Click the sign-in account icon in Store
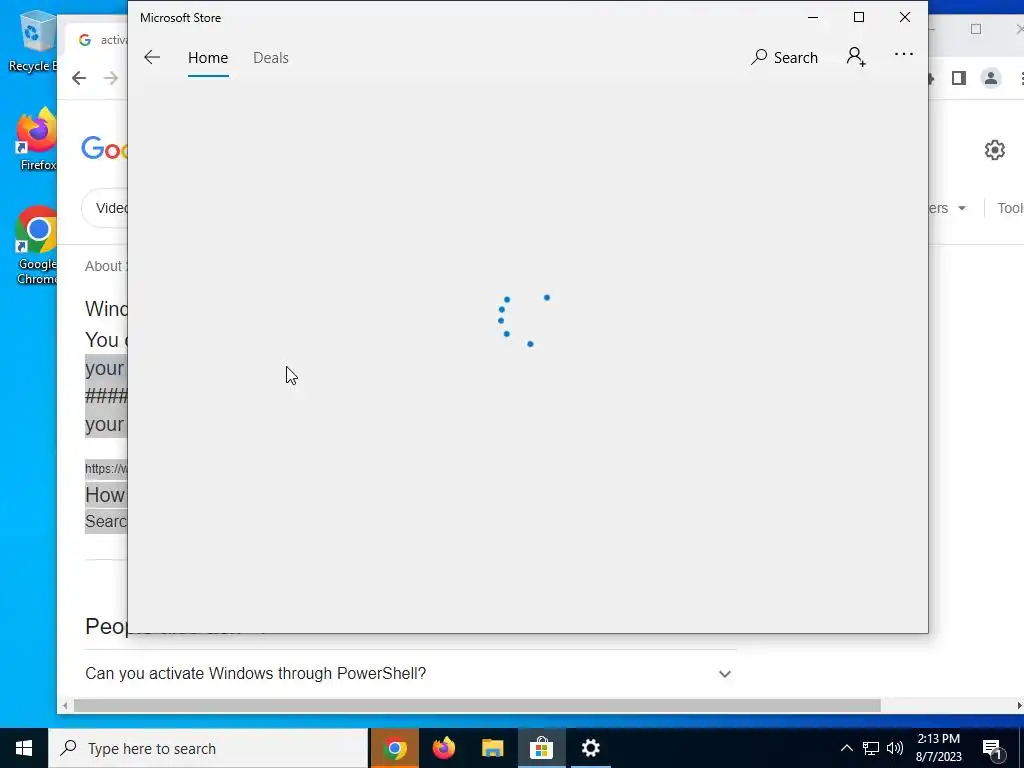The width and height of the screenshot is (1024, 768). [856, 57]
